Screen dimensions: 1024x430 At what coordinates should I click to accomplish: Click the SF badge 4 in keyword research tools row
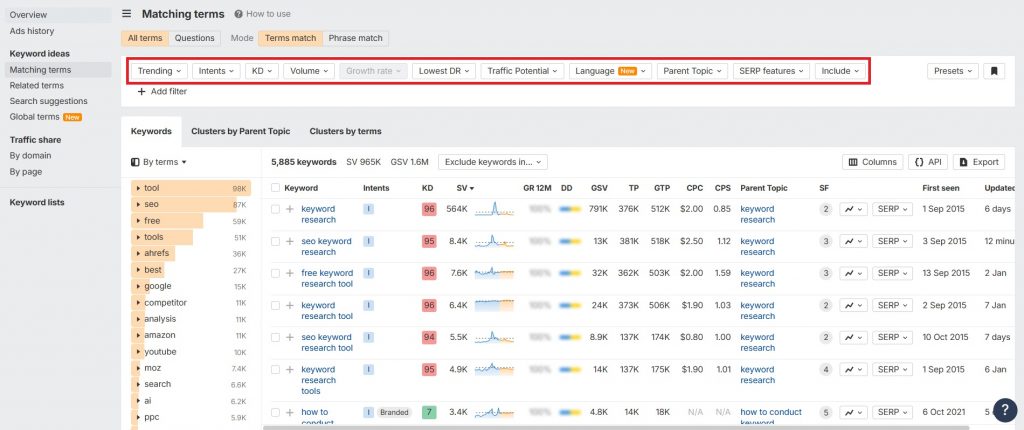pos(825,369)
